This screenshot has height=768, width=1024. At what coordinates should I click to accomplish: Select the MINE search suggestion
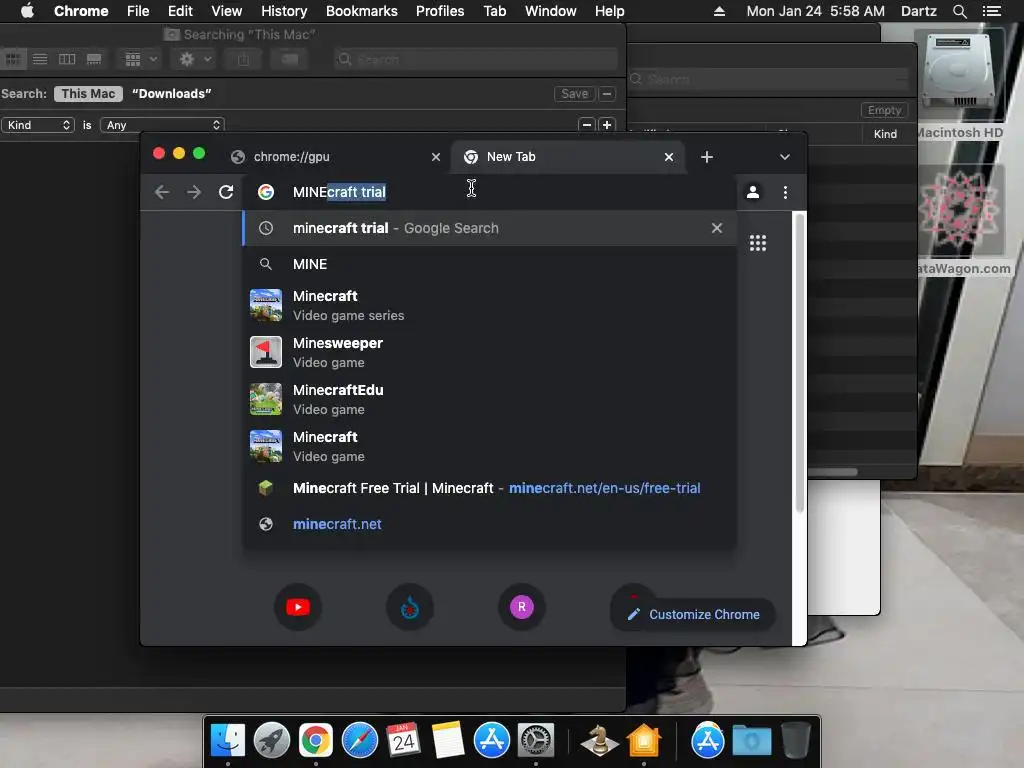click(490, 264)
